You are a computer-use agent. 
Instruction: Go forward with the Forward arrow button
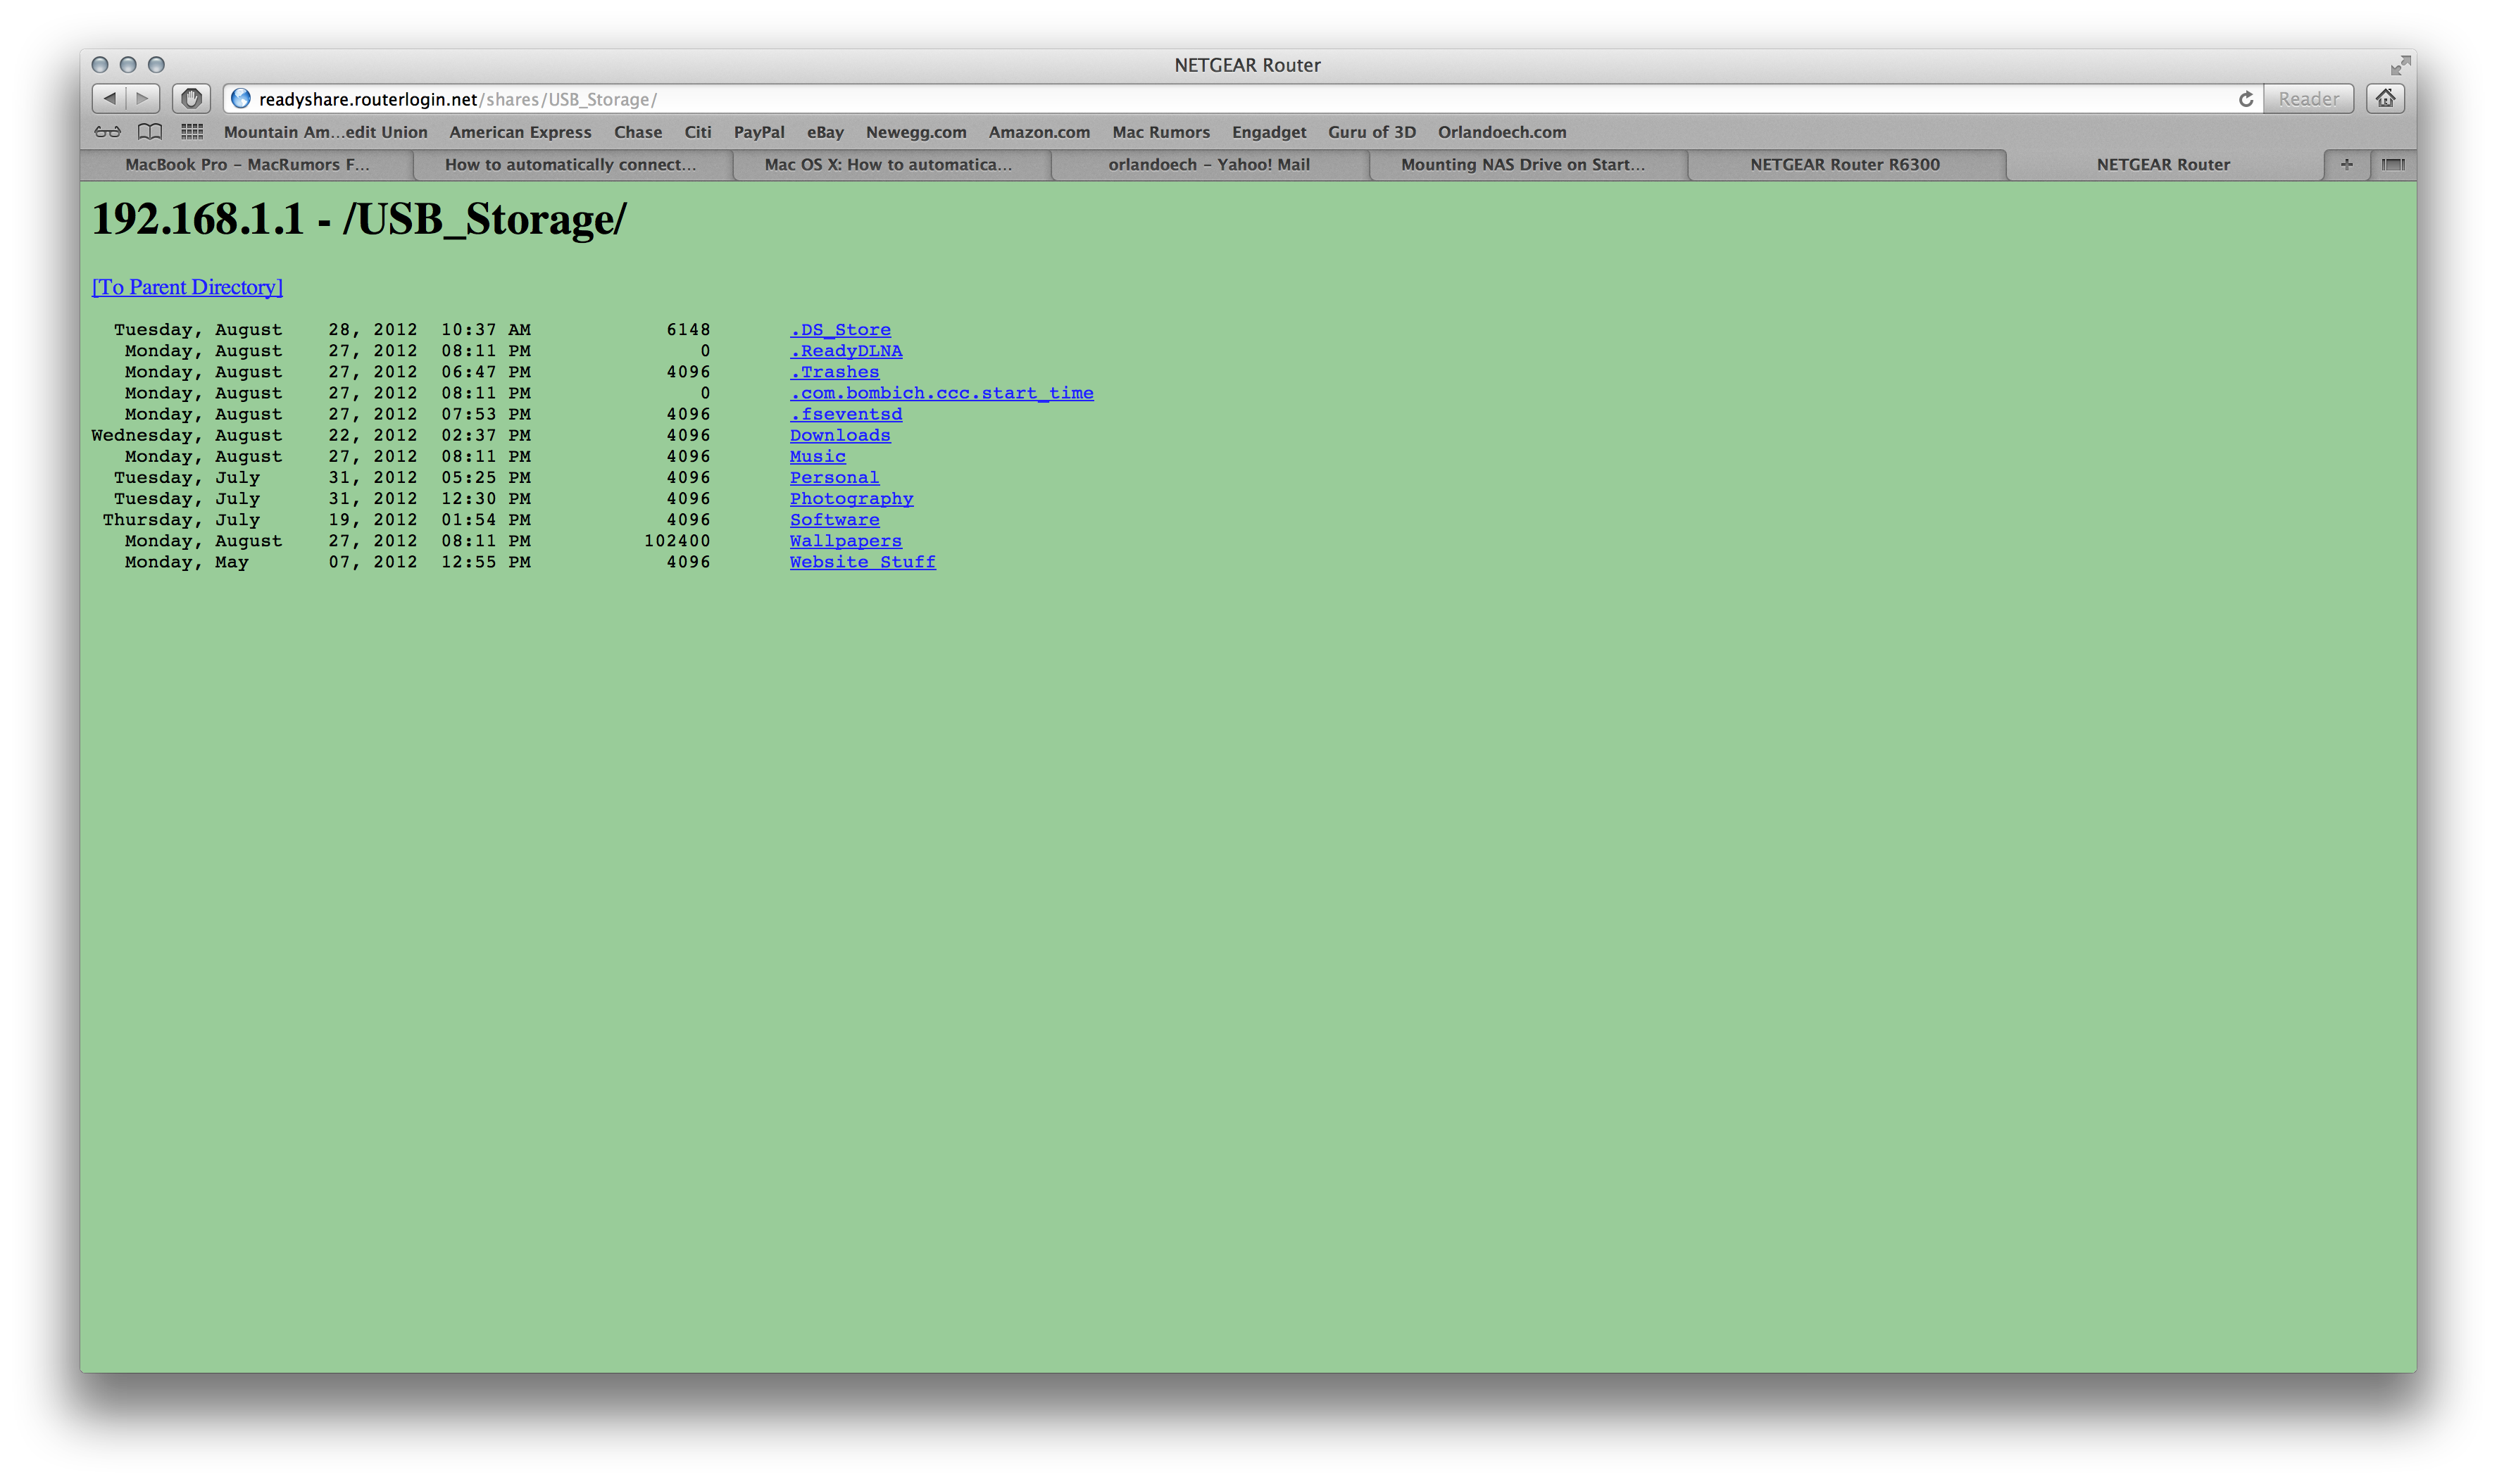click(x=143, y=98)
